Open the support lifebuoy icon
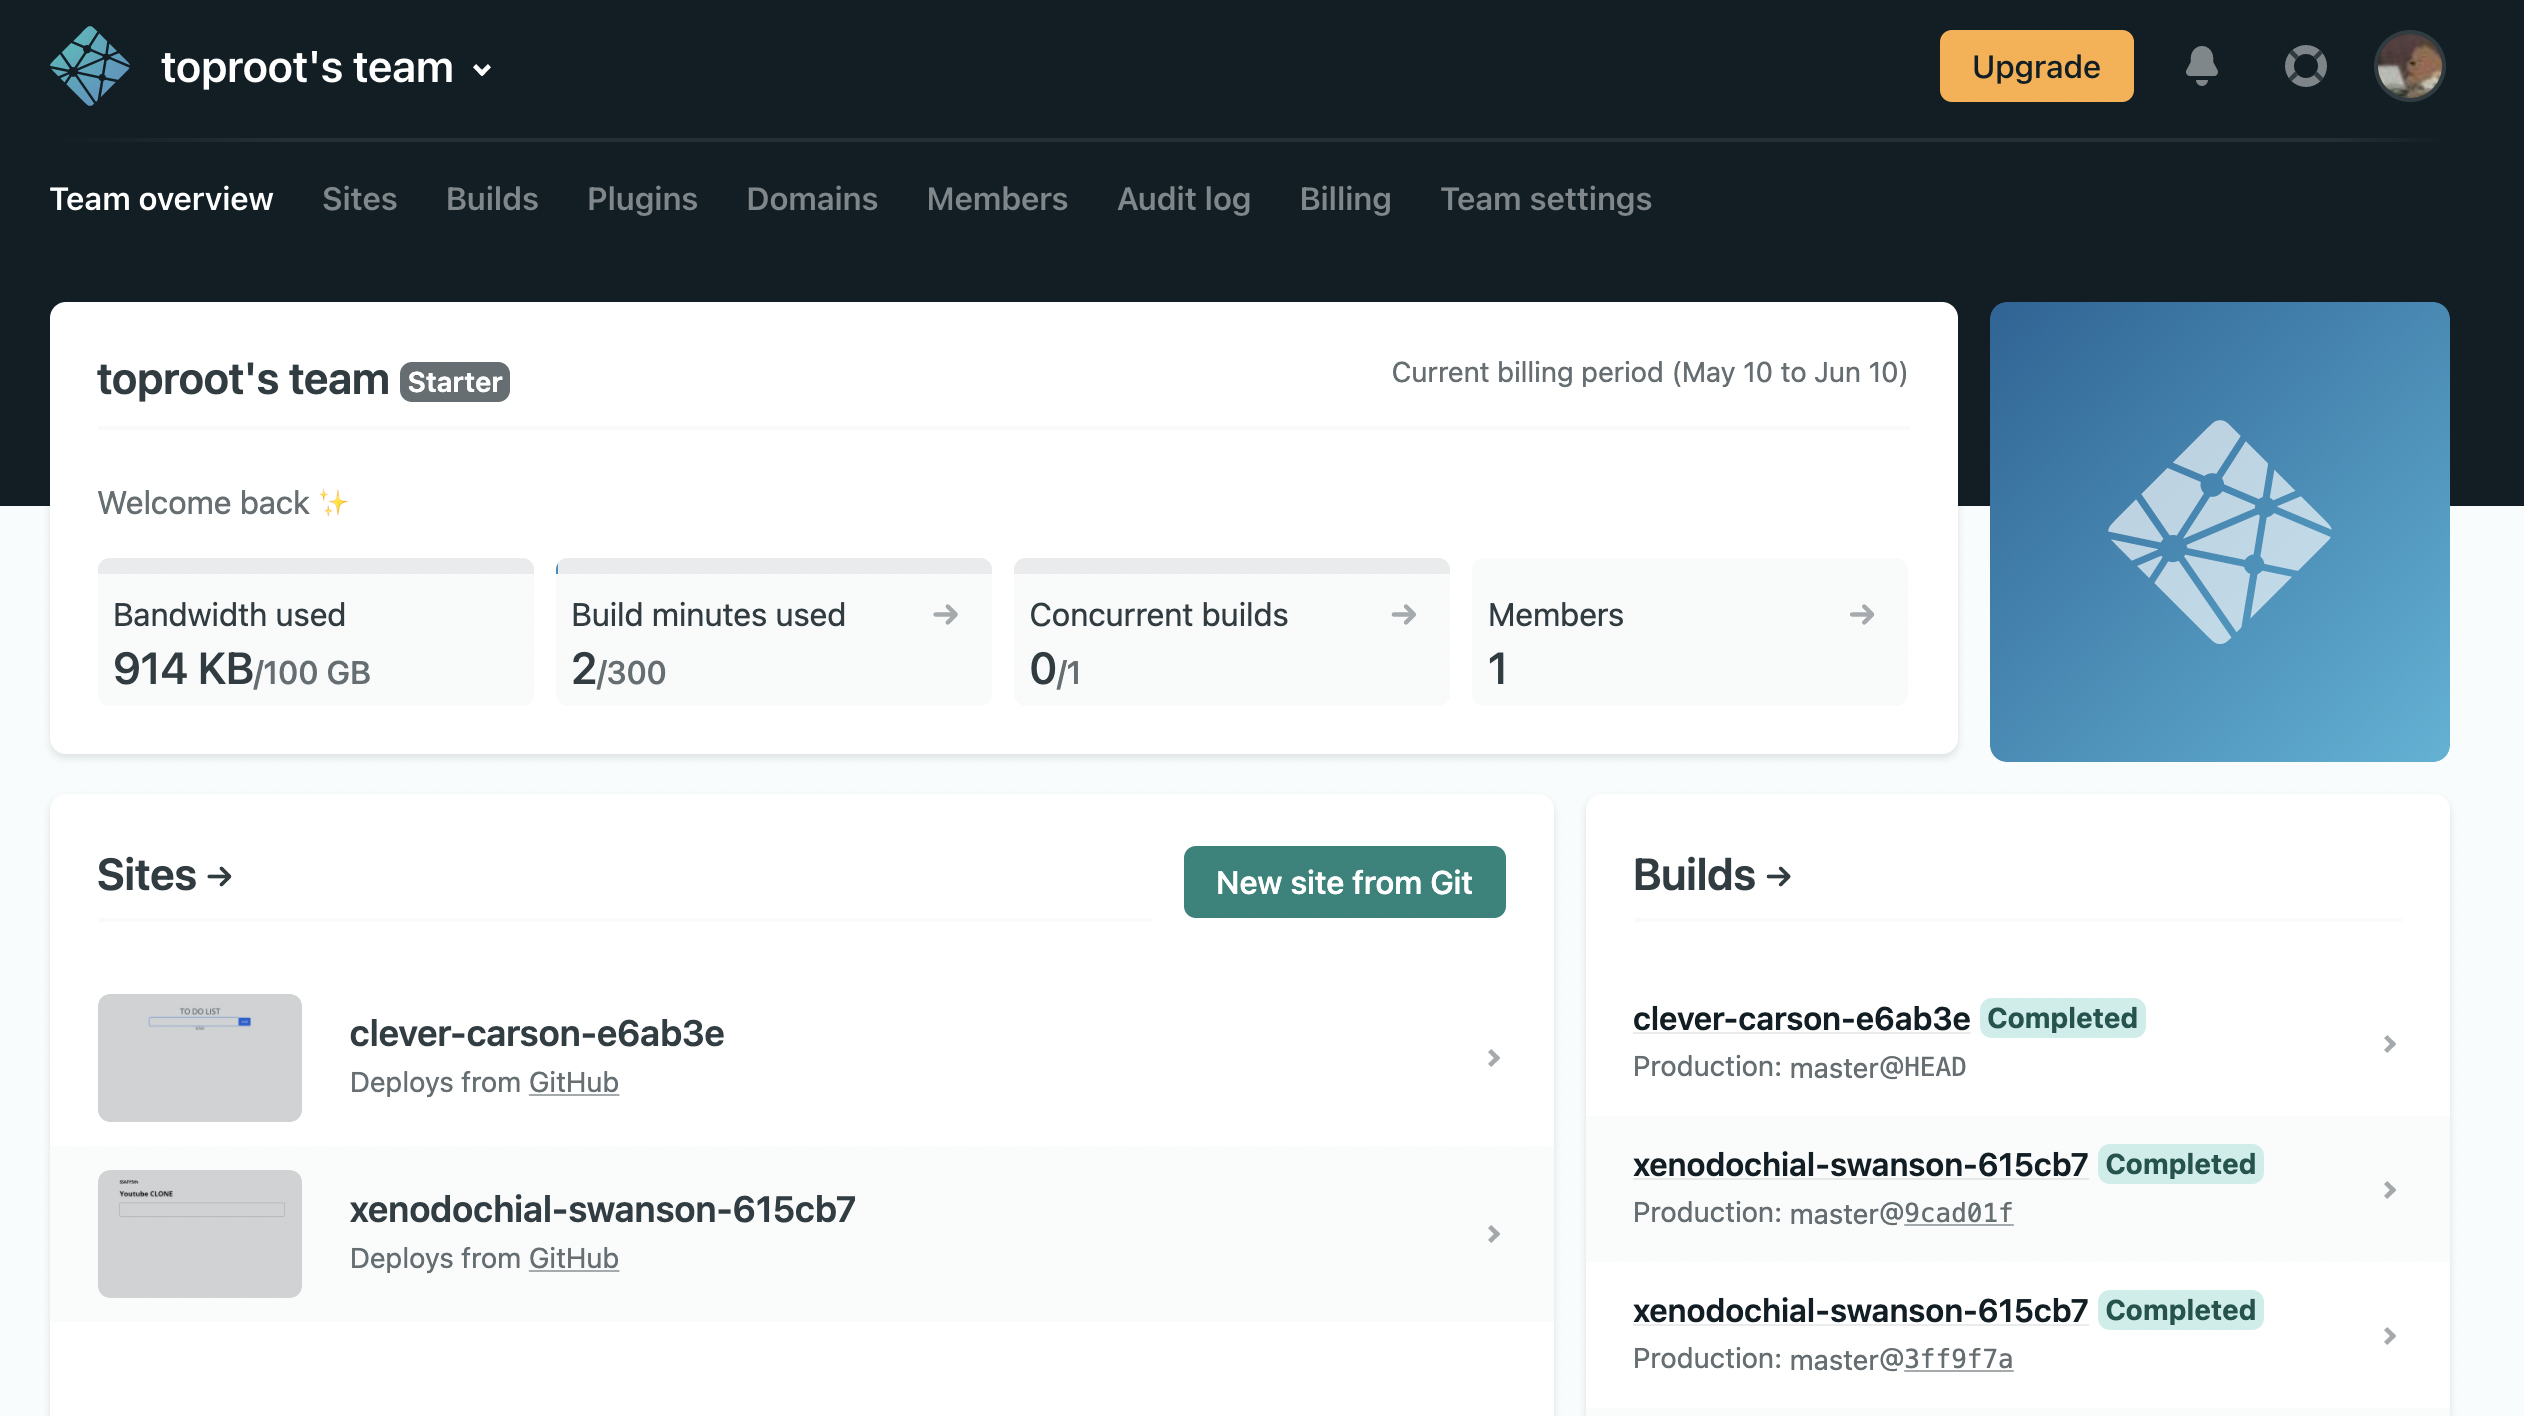Screen dimensions: 2524x1416 tap(2305, 67)
